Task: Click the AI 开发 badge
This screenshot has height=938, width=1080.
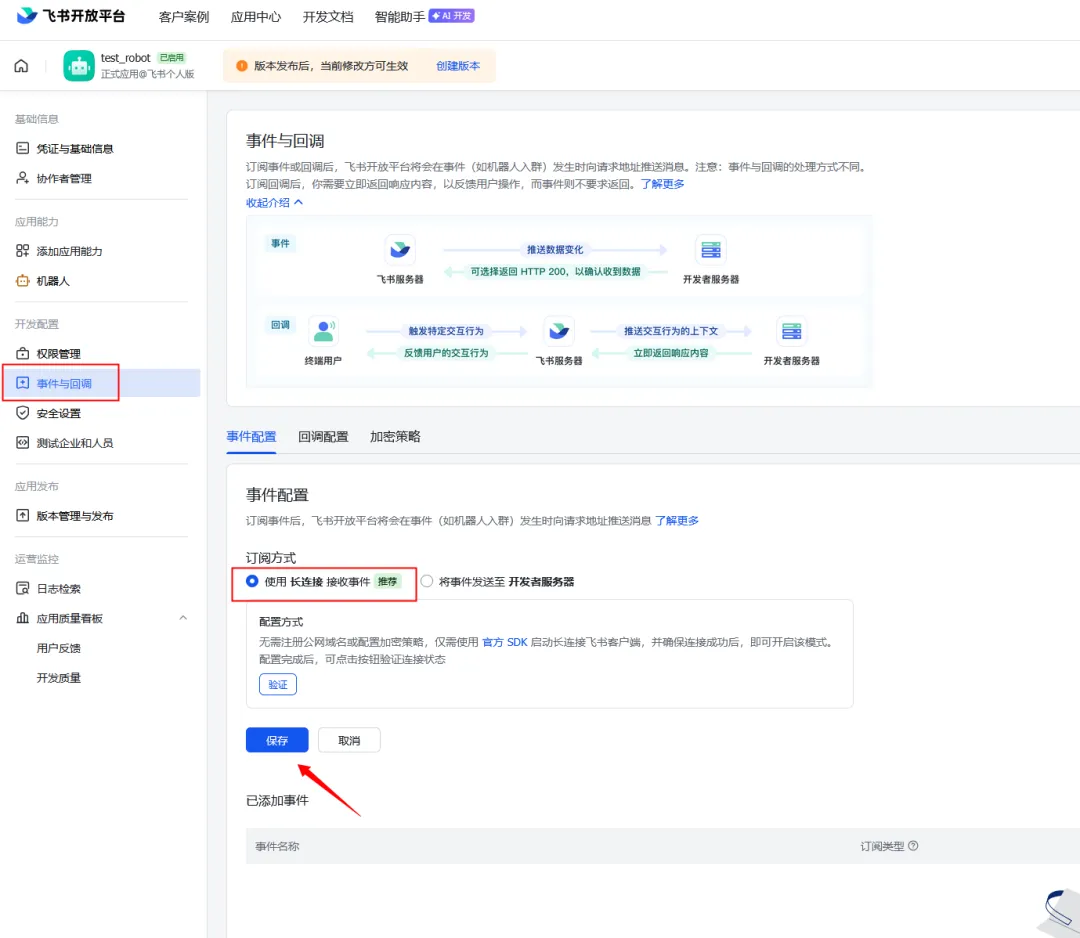Action: click(452, 16)
